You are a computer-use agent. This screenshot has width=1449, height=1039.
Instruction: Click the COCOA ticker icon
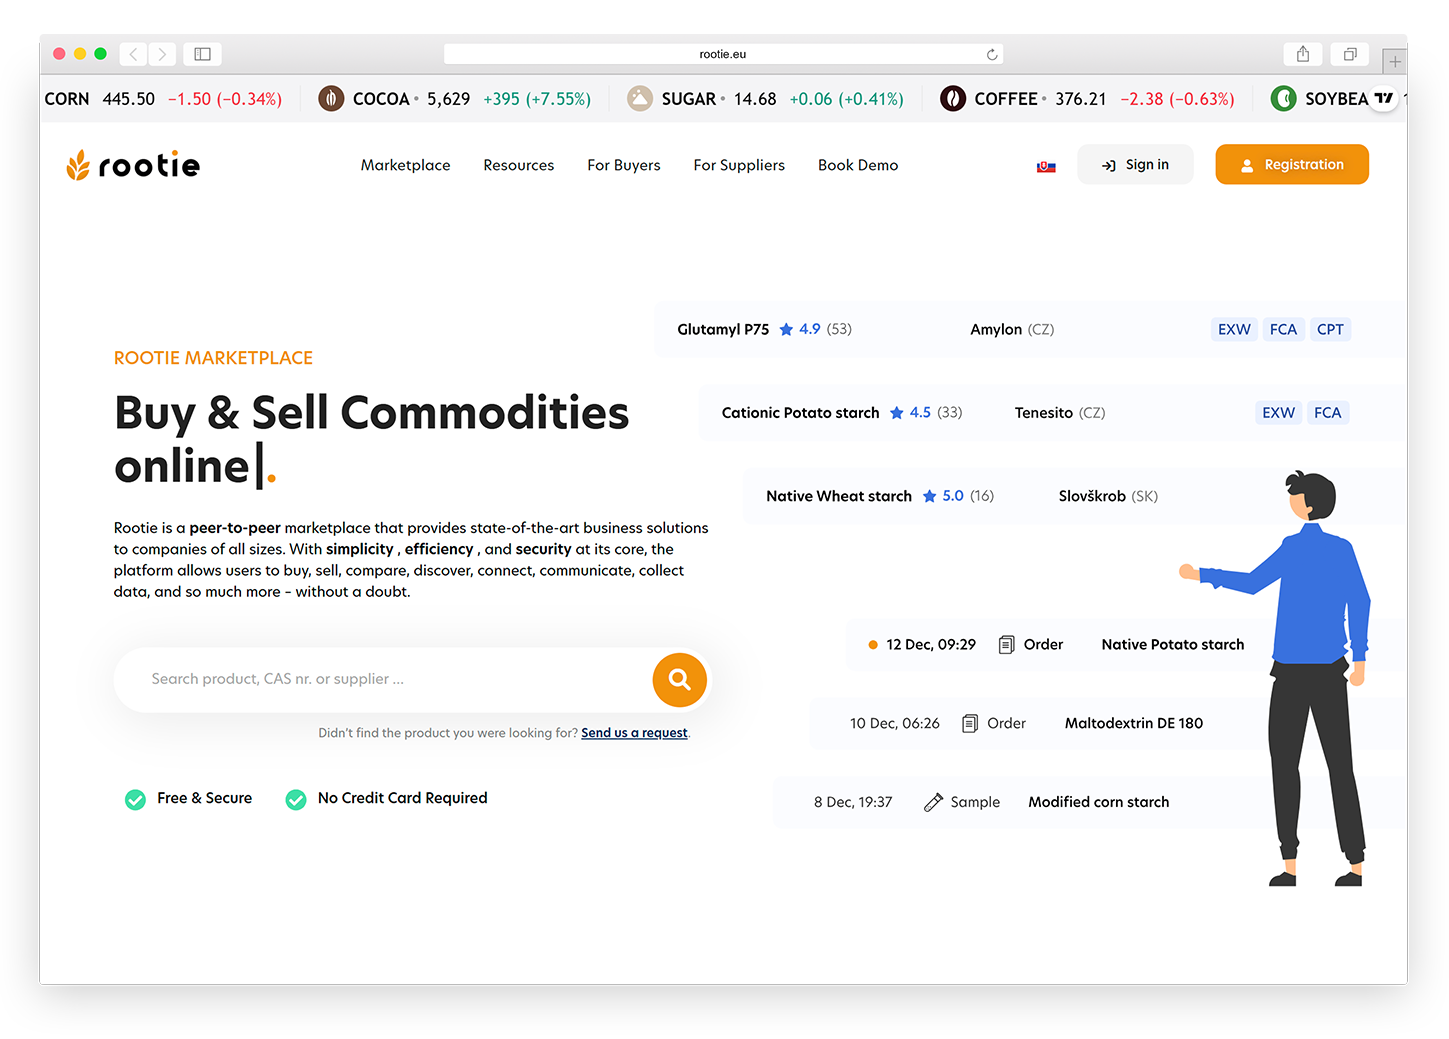coord(331,99)
